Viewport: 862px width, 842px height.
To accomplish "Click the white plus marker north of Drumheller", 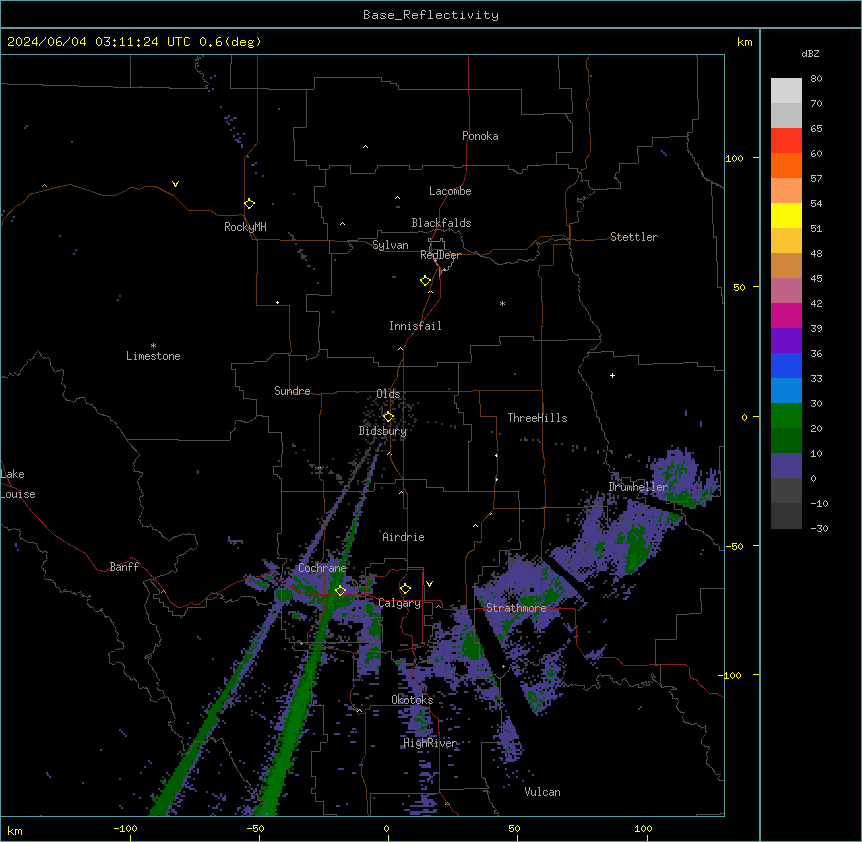I will (x=612, y=375).
